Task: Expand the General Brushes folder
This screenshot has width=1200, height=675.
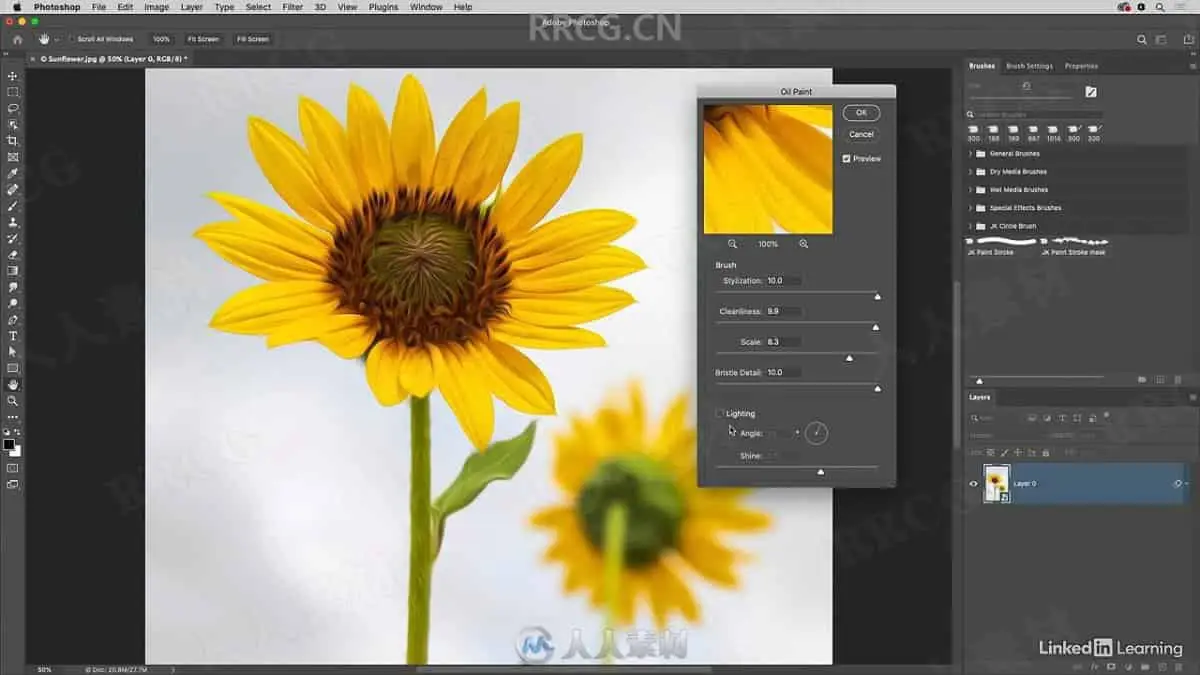Action: point(971,154)
